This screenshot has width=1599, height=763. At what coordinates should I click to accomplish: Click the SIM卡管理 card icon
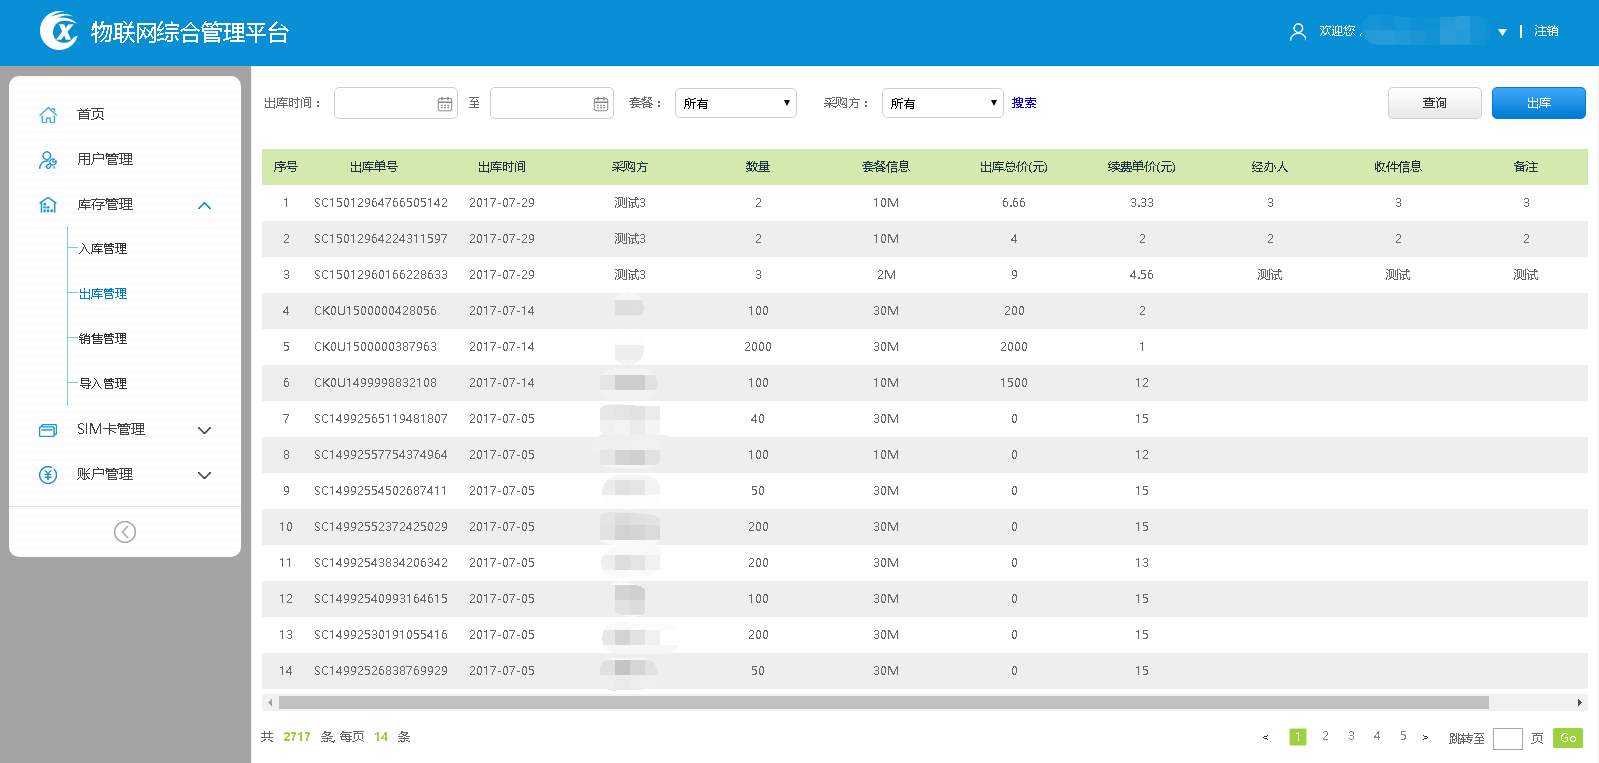(x=48, y=430)
